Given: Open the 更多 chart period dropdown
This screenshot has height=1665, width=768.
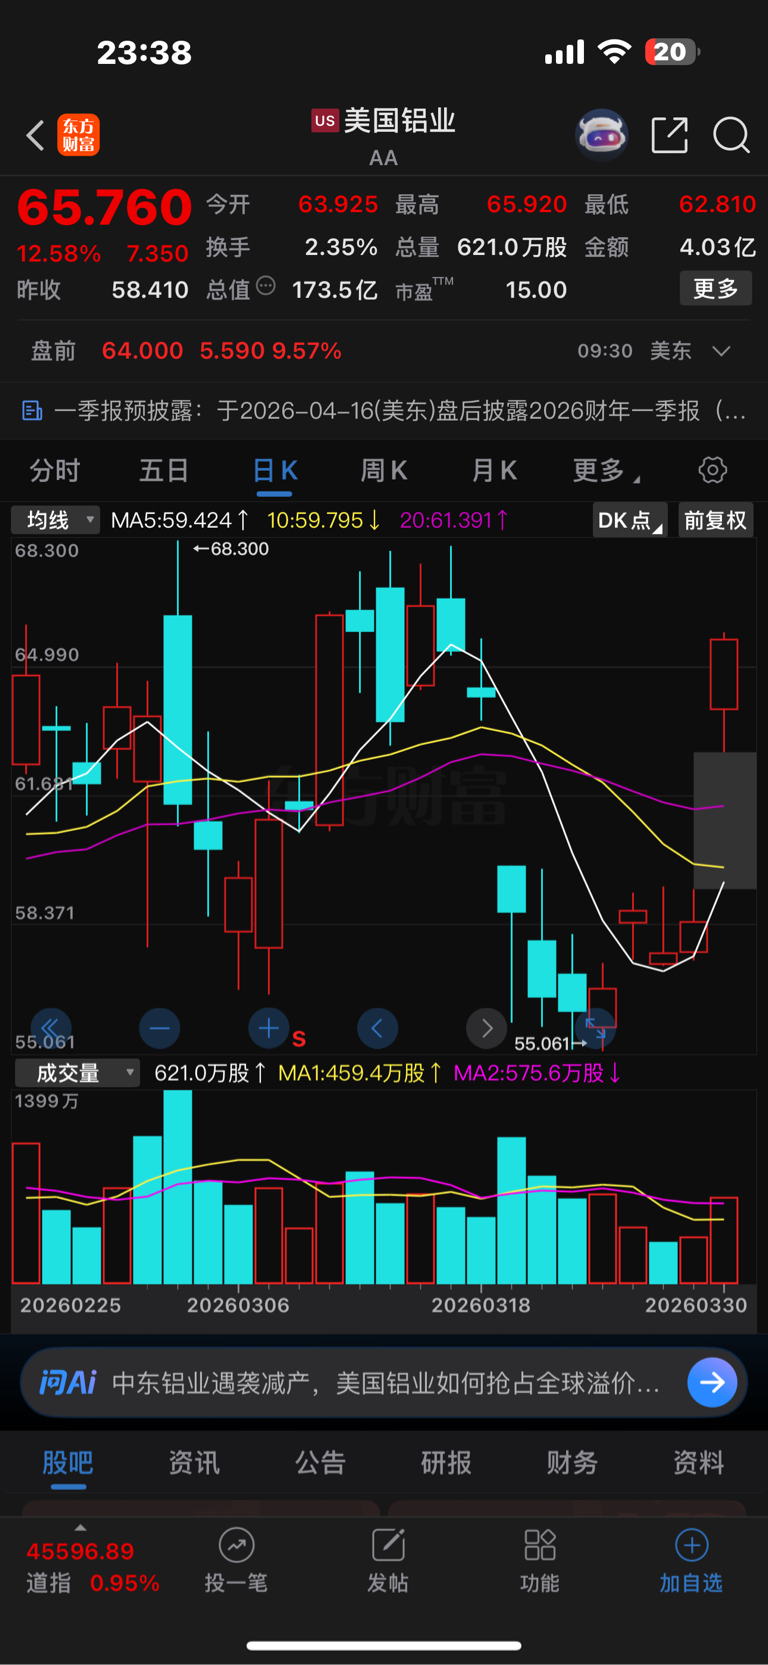Looking at the screenshot, I should (x=606, y=471).
